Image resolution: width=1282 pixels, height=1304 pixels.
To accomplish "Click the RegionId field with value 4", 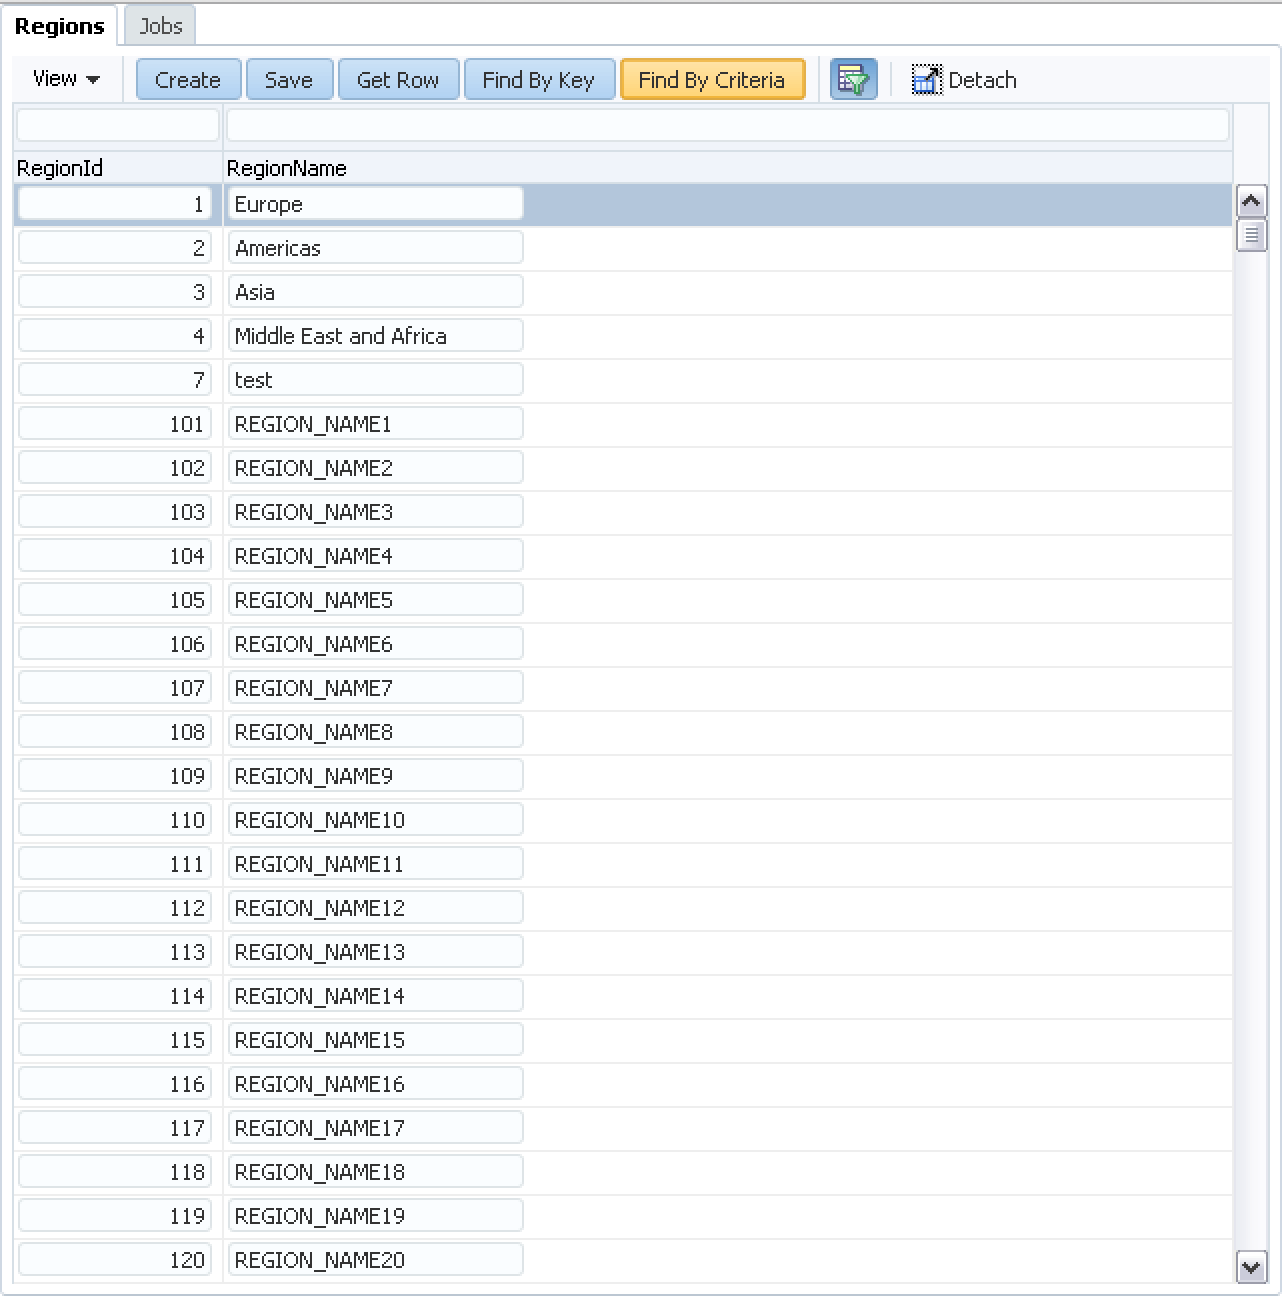I will pyautogui.click(x=115, y=336).
